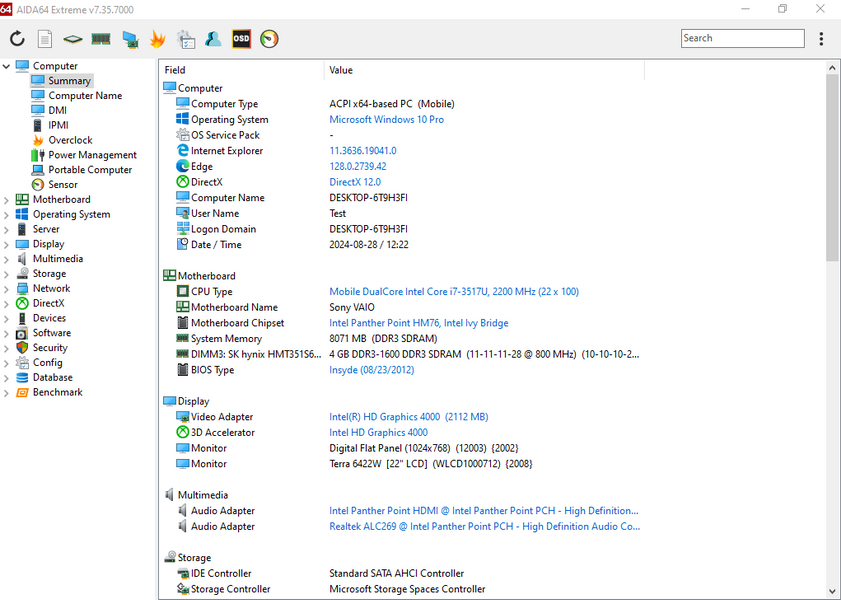Expand the Storage tree node
841x600 pixels.
point(6,274)
